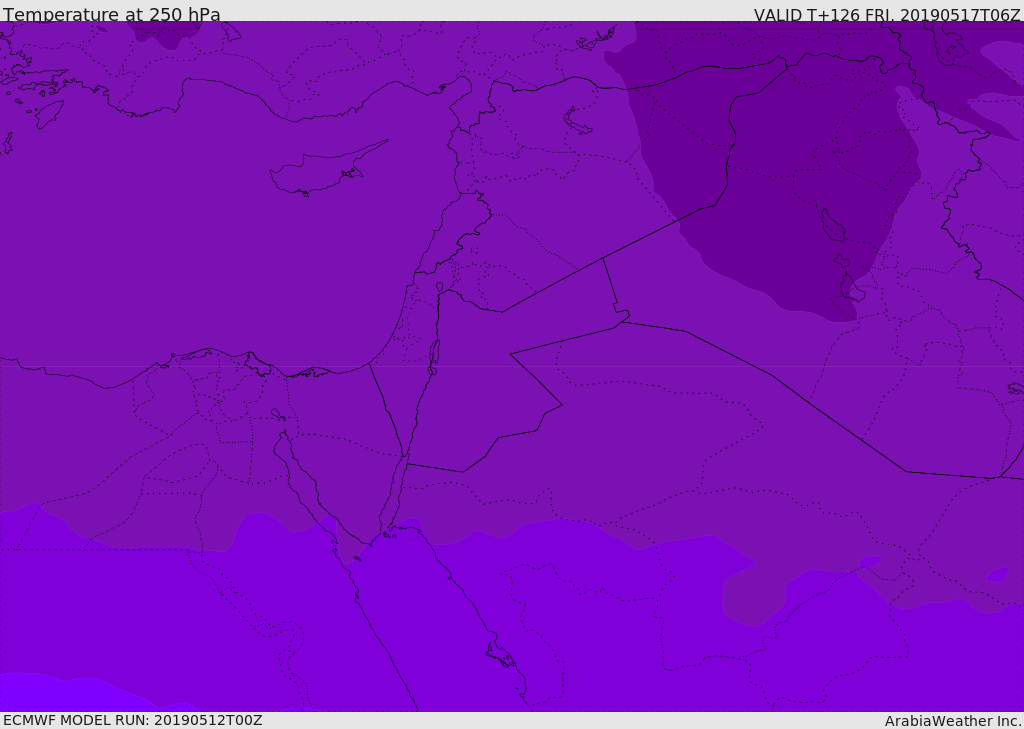Click the 'VALID T+126 FRI. 20190517T06Z' label
This screenshot has height=729, width=1024.
point(887,15)
